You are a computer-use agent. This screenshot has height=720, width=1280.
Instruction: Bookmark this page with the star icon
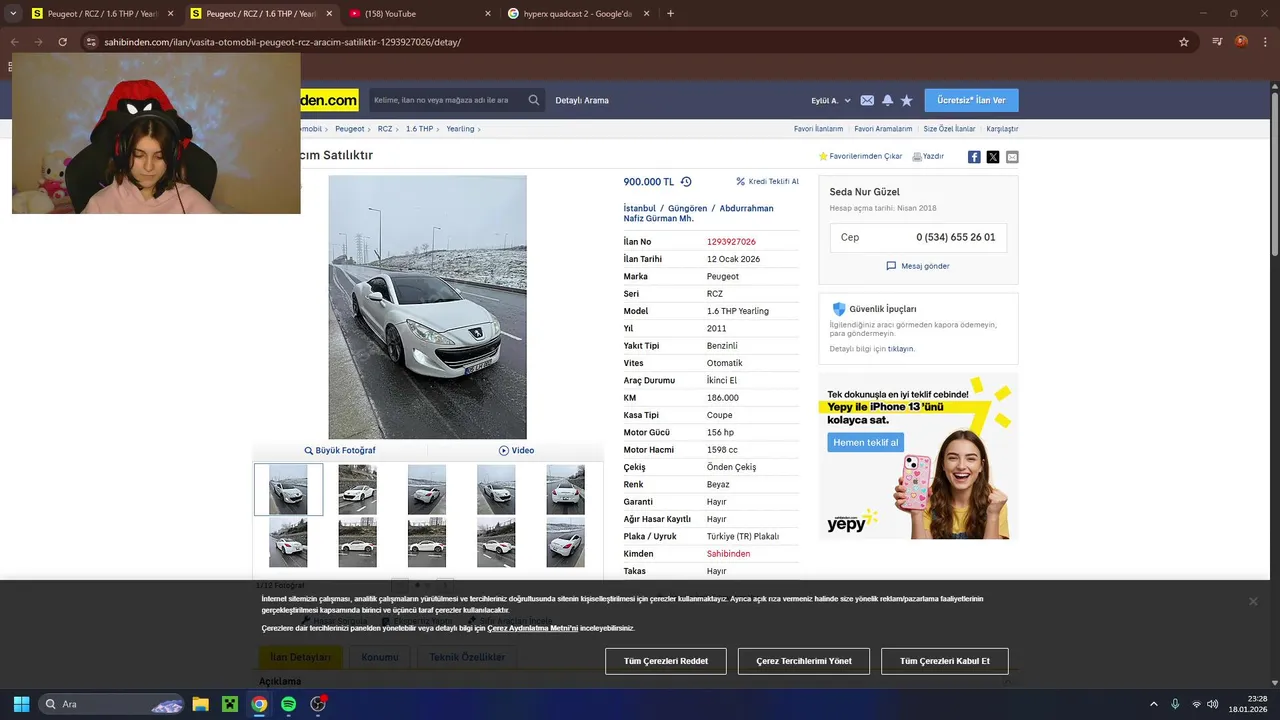click(x=1184, y=42)
